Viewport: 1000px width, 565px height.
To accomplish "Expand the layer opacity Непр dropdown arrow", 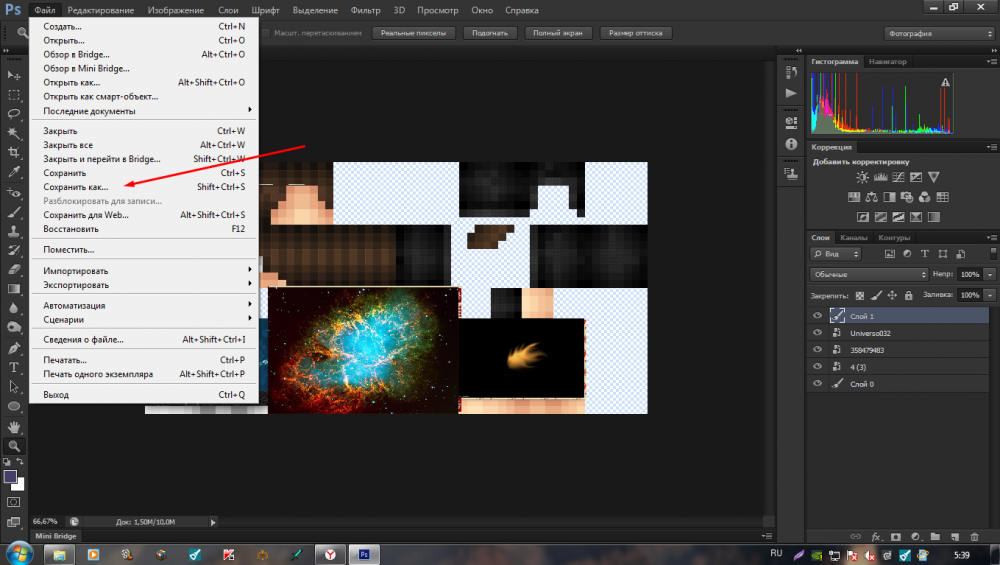I will point(989,274).
